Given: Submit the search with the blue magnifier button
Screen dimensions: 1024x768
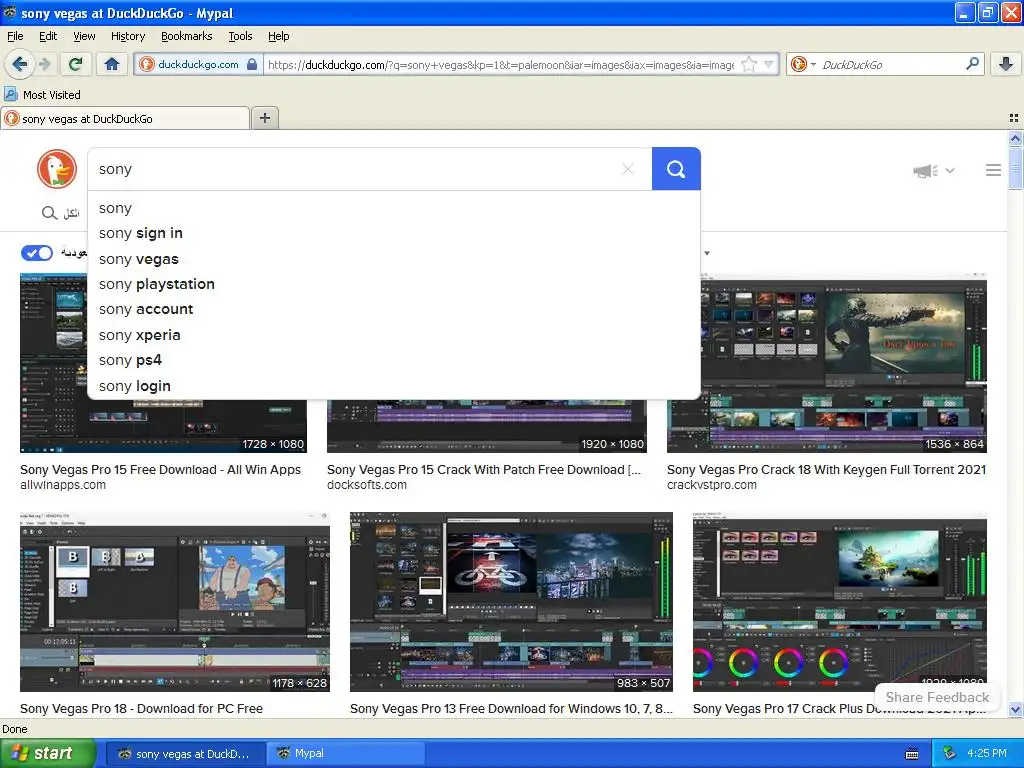Looking at the screenshot, I should point(676,169).
